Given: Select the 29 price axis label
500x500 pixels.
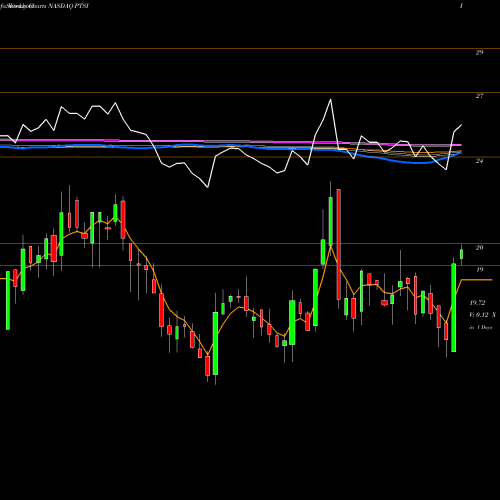Looking at the screenshot, I should (x=479, y=52).
